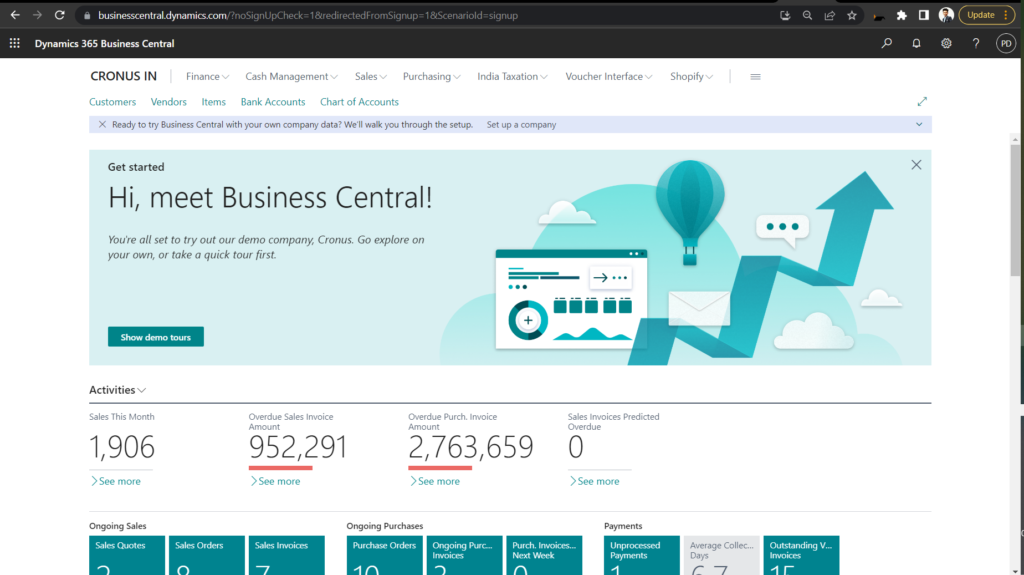
Task: Click the browser address bar URL
Action: point(308,15)
